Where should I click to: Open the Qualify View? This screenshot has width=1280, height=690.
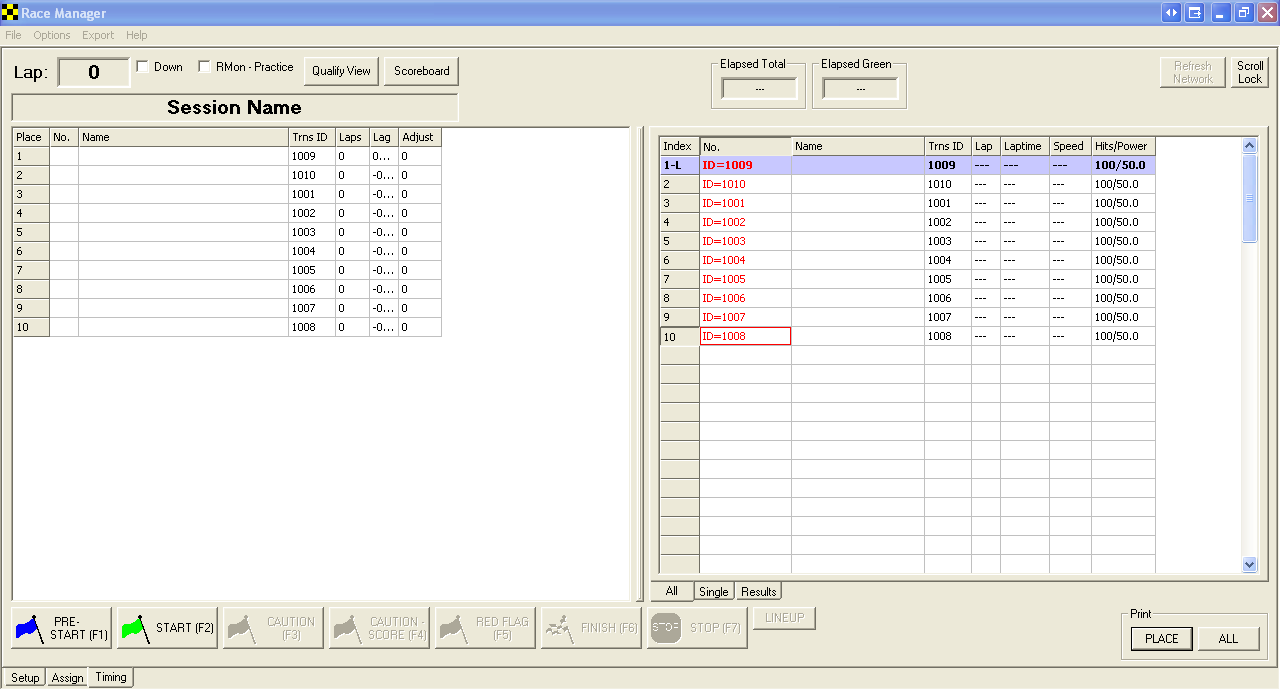click(x=341, y=71)
